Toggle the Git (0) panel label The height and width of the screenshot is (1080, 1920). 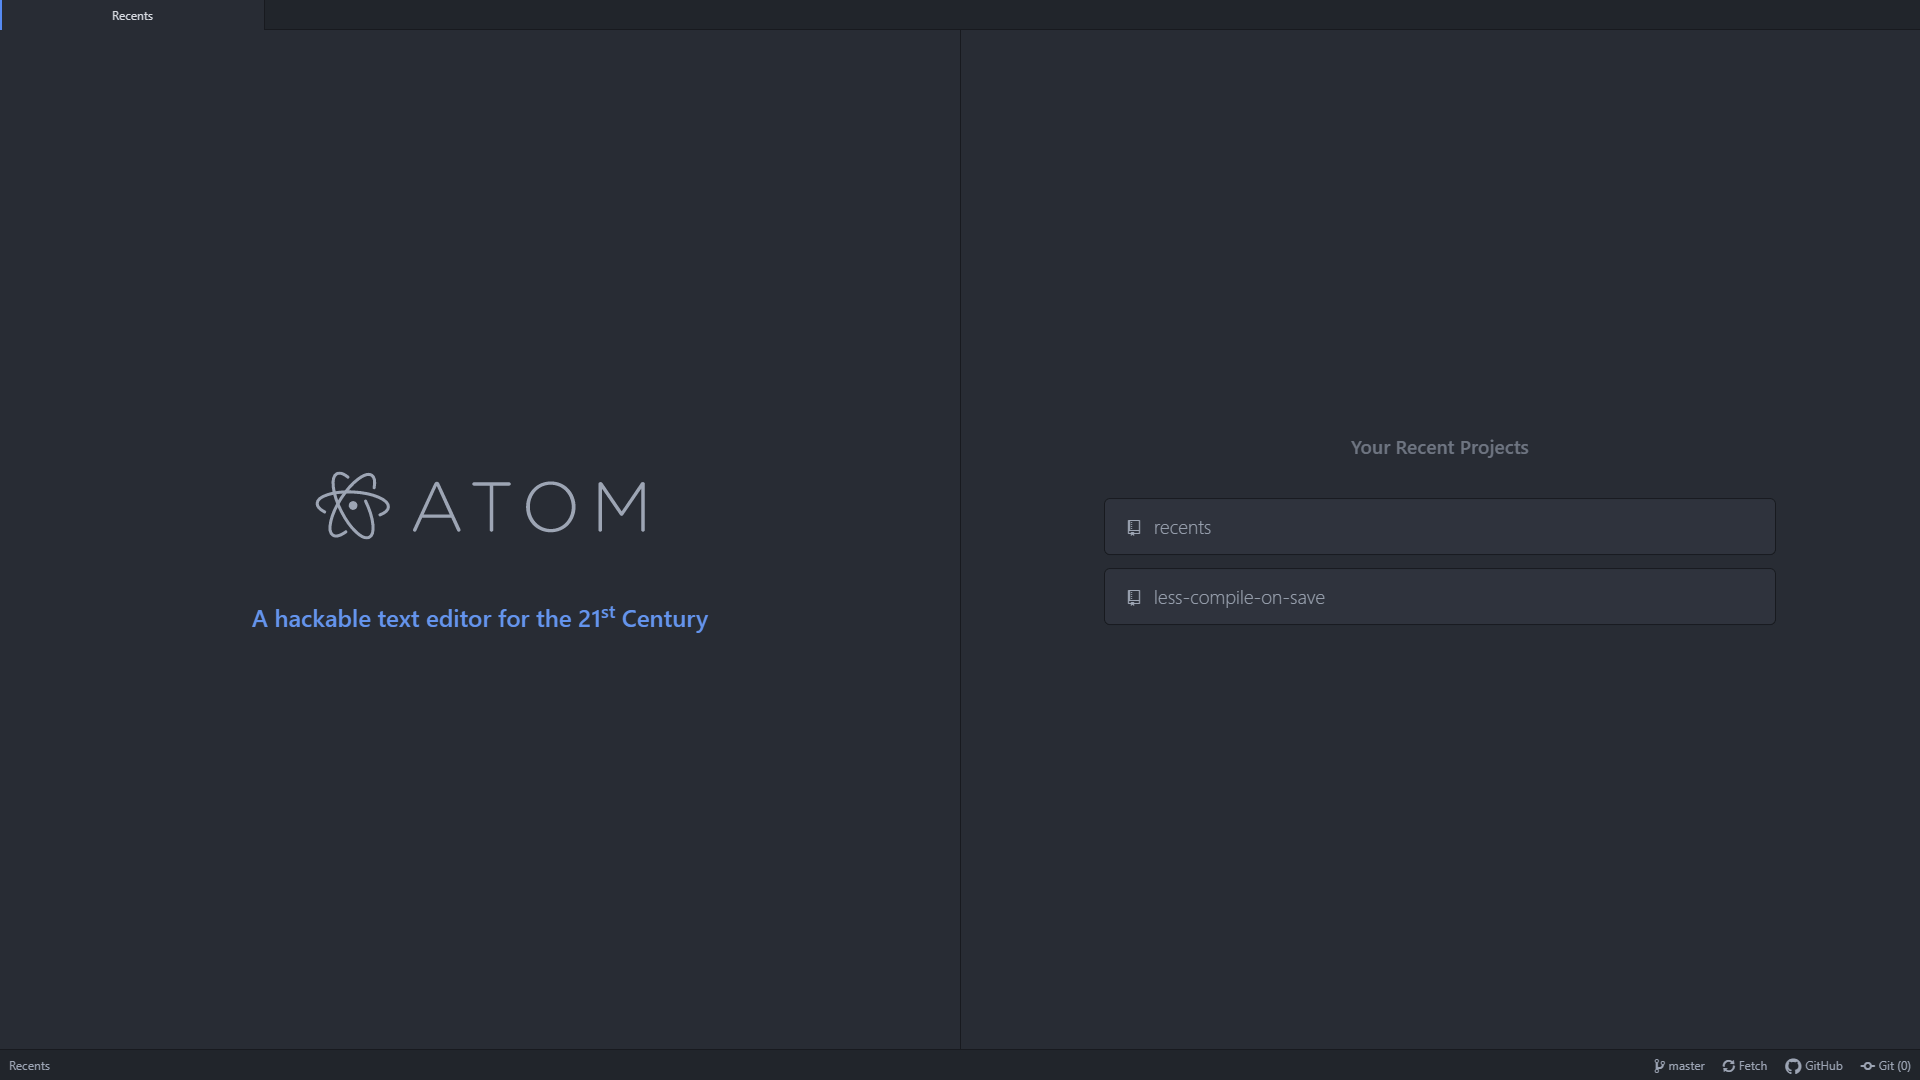coord(1894,1066)
